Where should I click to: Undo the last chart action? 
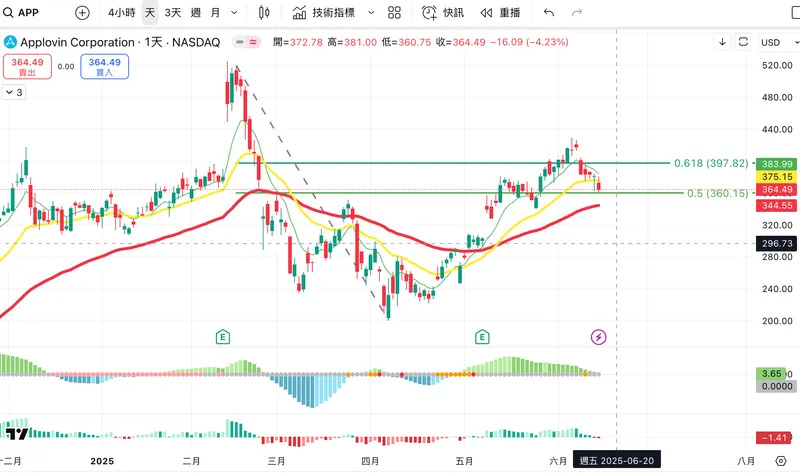point(549,12)
